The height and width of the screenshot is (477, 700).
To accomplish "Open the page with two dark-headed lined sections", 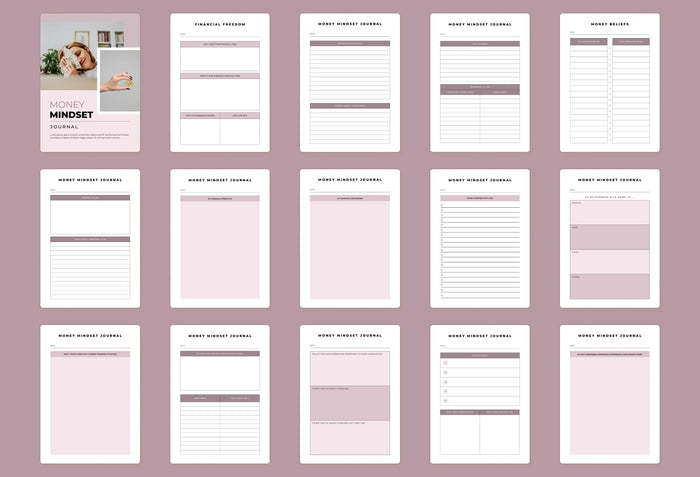I will 350,83.
